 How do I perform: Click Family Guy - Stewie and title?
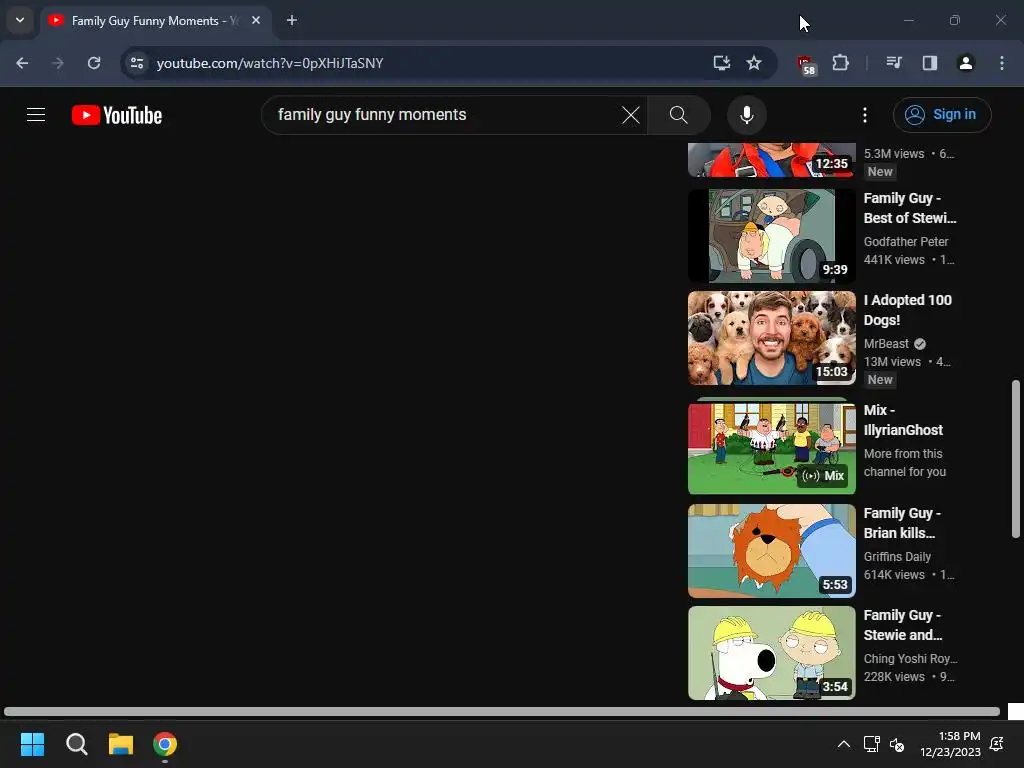point(903,625)
